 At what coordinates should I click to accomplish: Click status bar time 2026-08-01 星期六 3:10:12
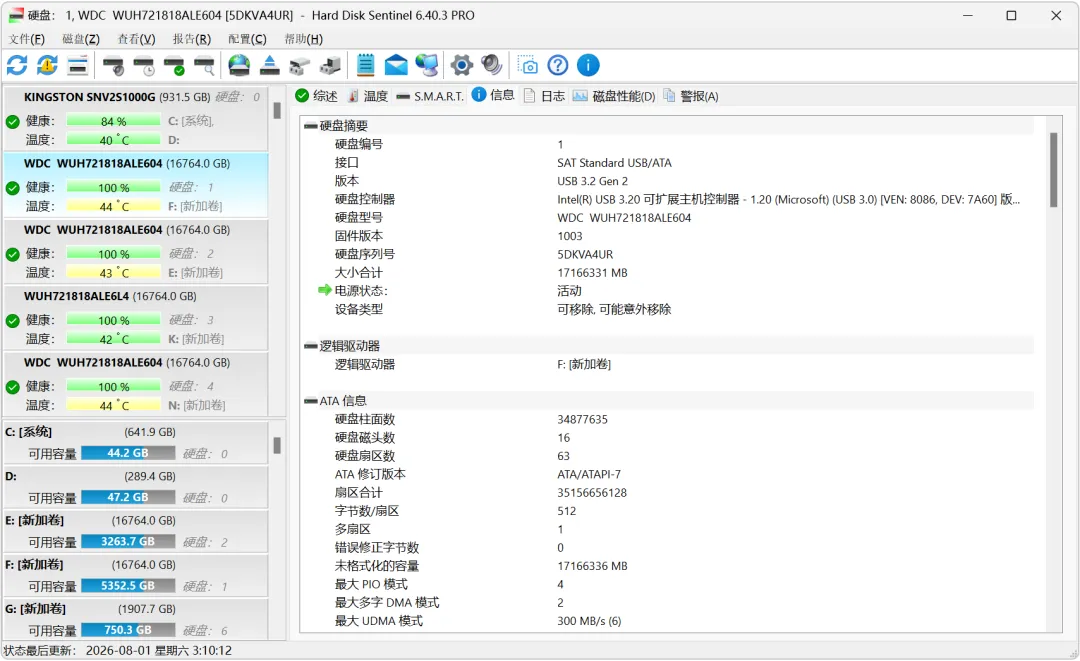click(x=158, y=651)
